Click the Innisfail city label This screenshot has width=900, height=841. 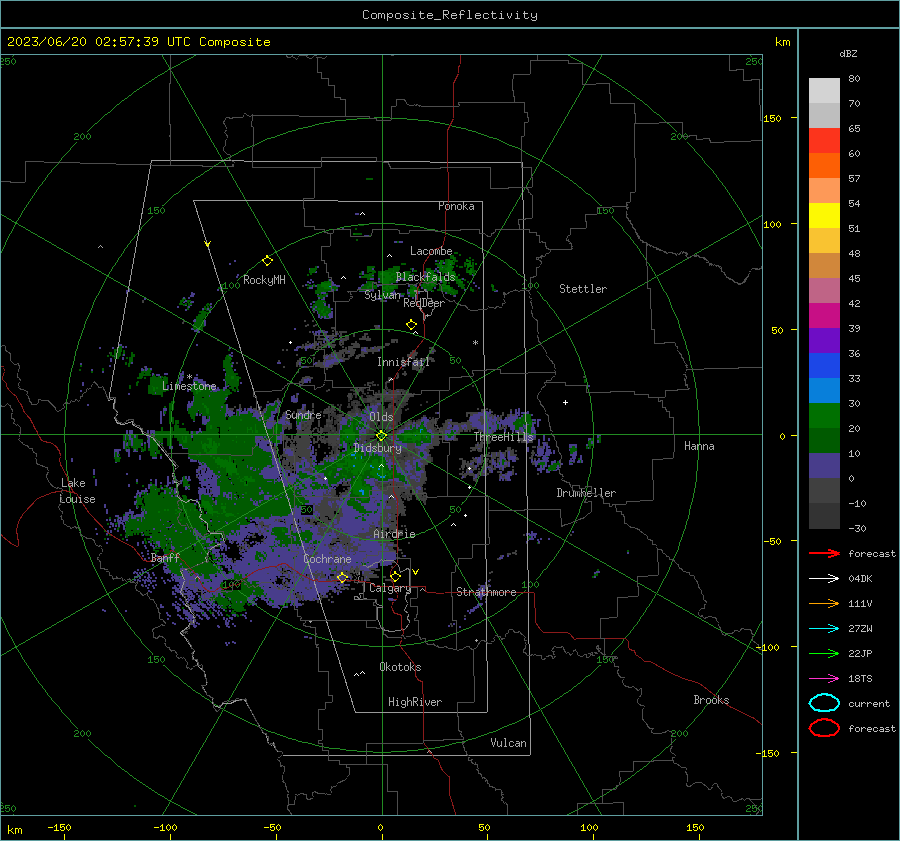coord(403,362)
